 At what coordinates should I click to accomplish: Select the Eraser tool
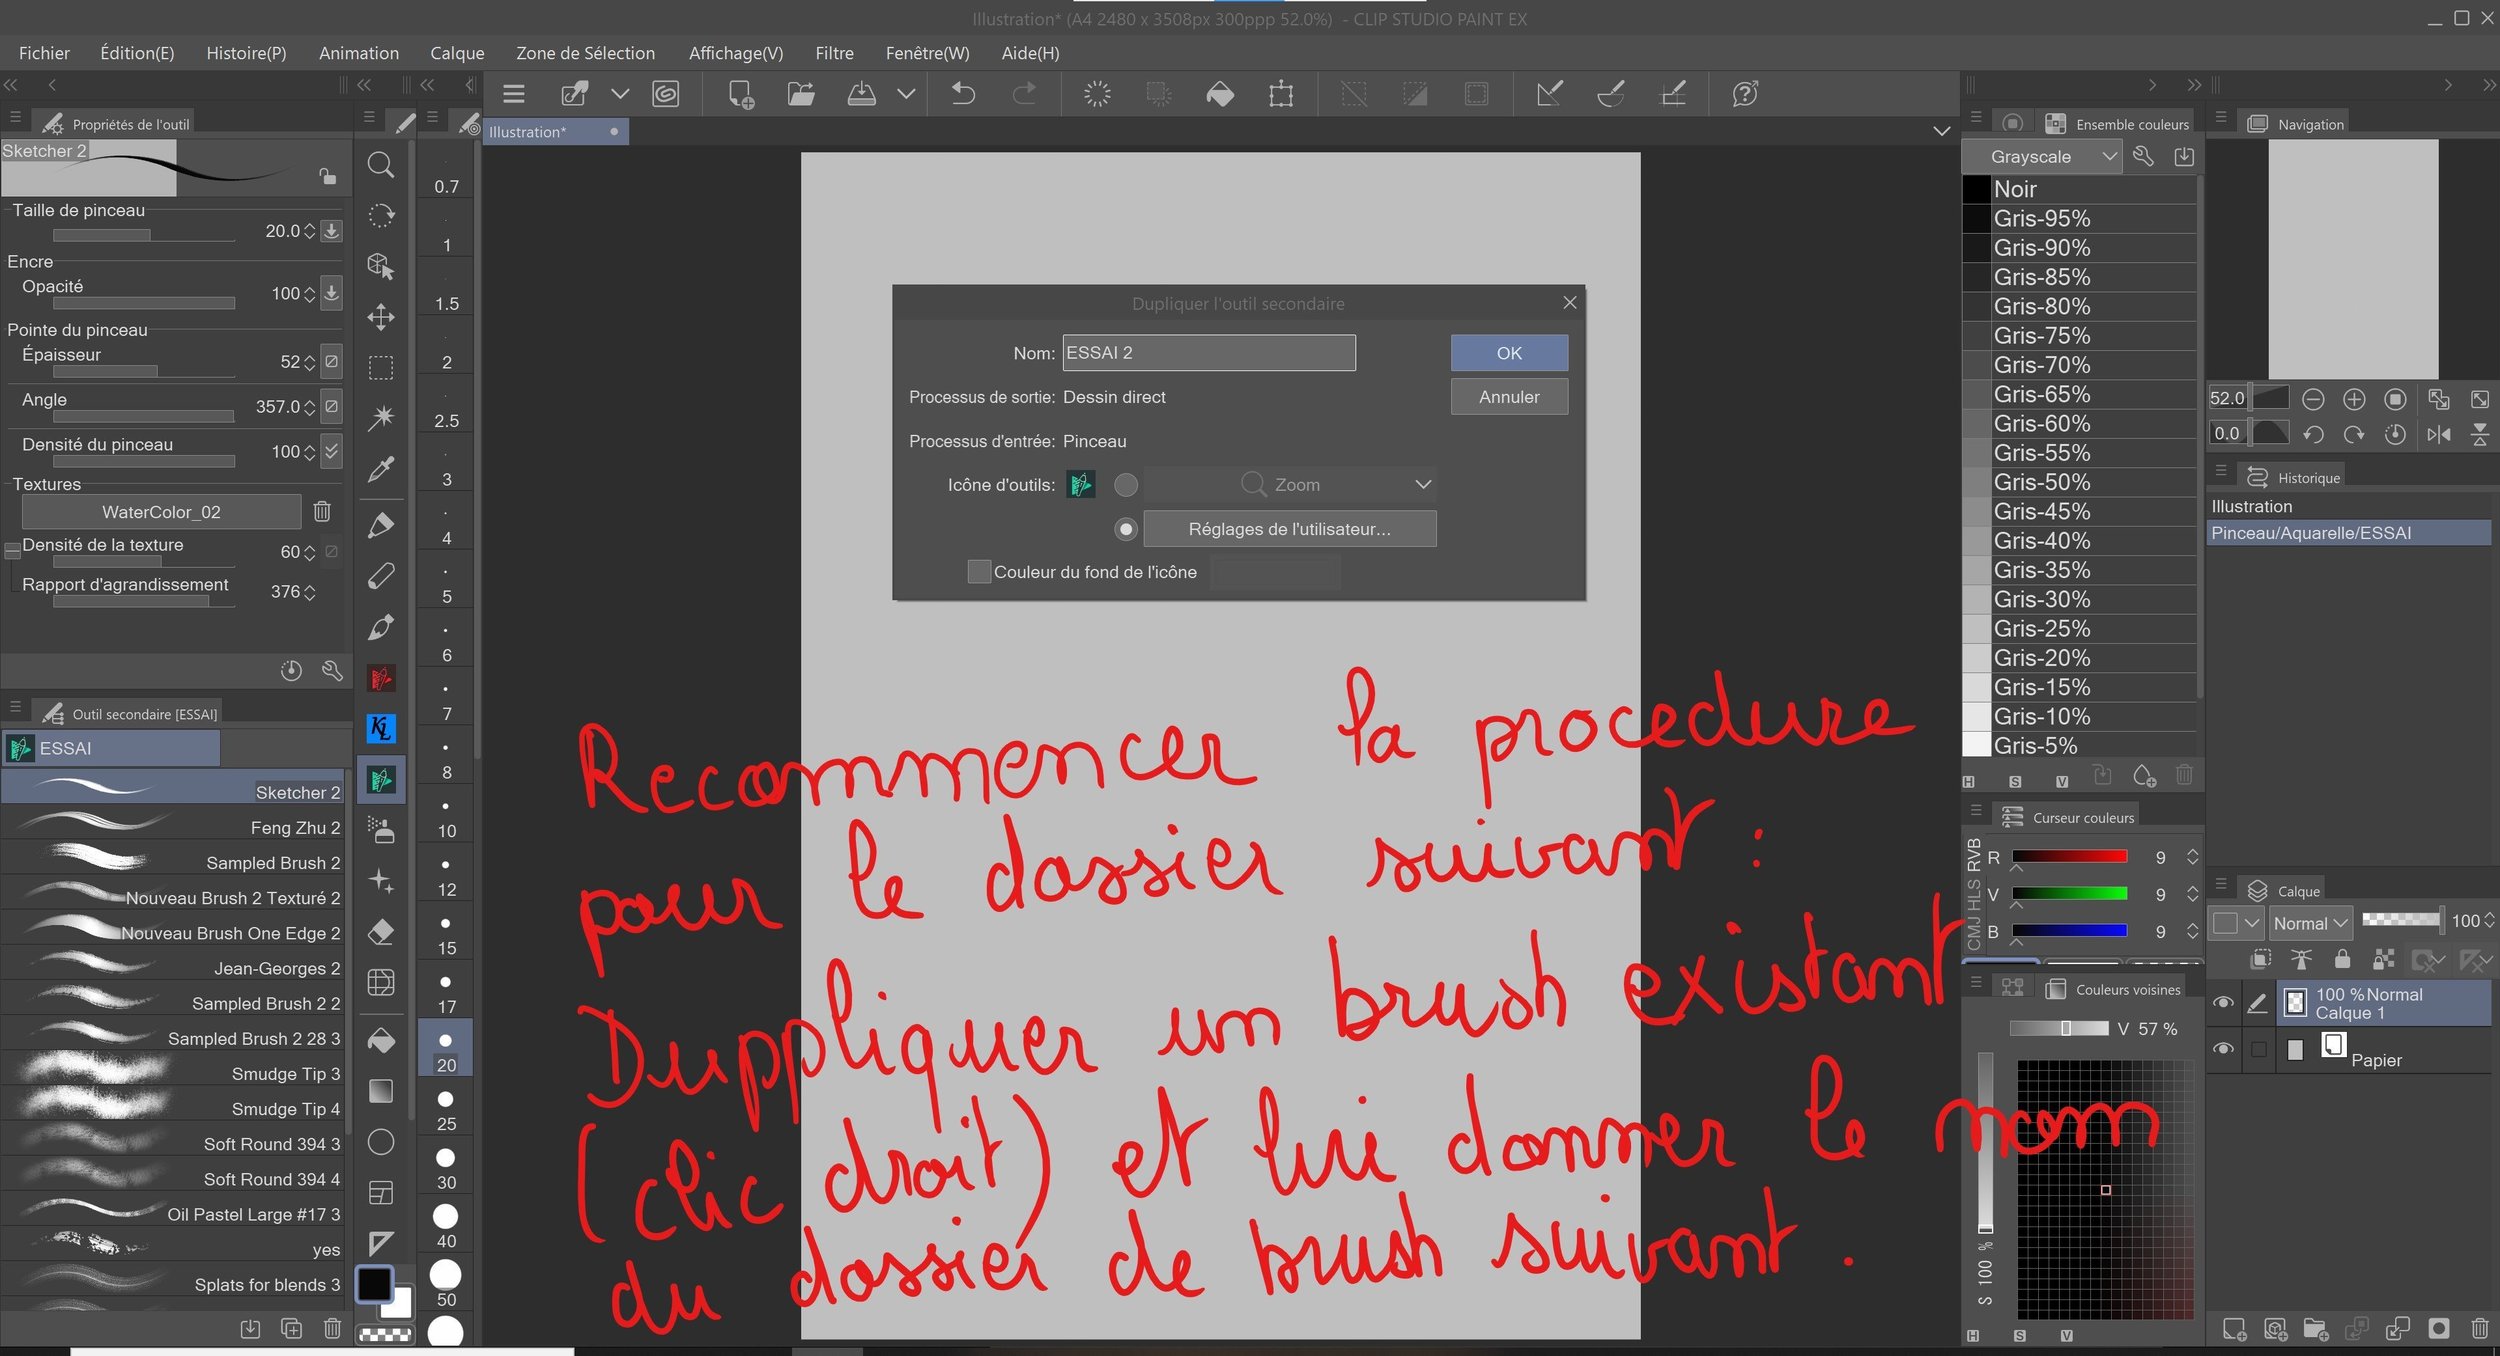click(380, 932)
